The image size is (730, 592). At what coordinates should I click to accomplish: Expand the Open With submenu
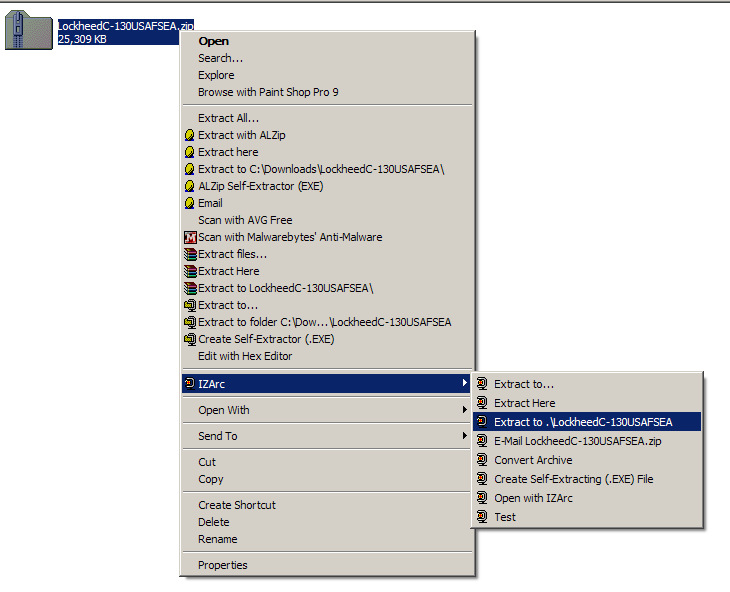[x=463, y=410]
